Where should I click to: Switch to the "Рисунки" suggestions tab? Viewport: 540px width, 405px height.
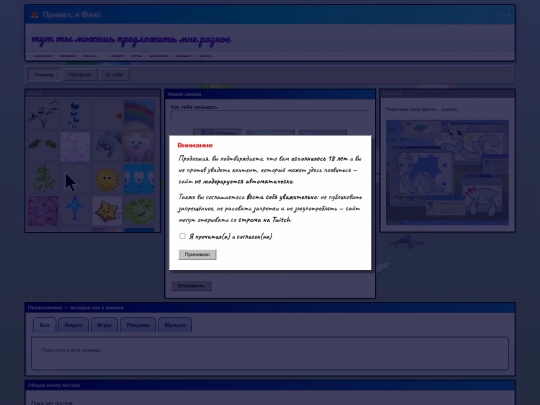click(138, 325)
